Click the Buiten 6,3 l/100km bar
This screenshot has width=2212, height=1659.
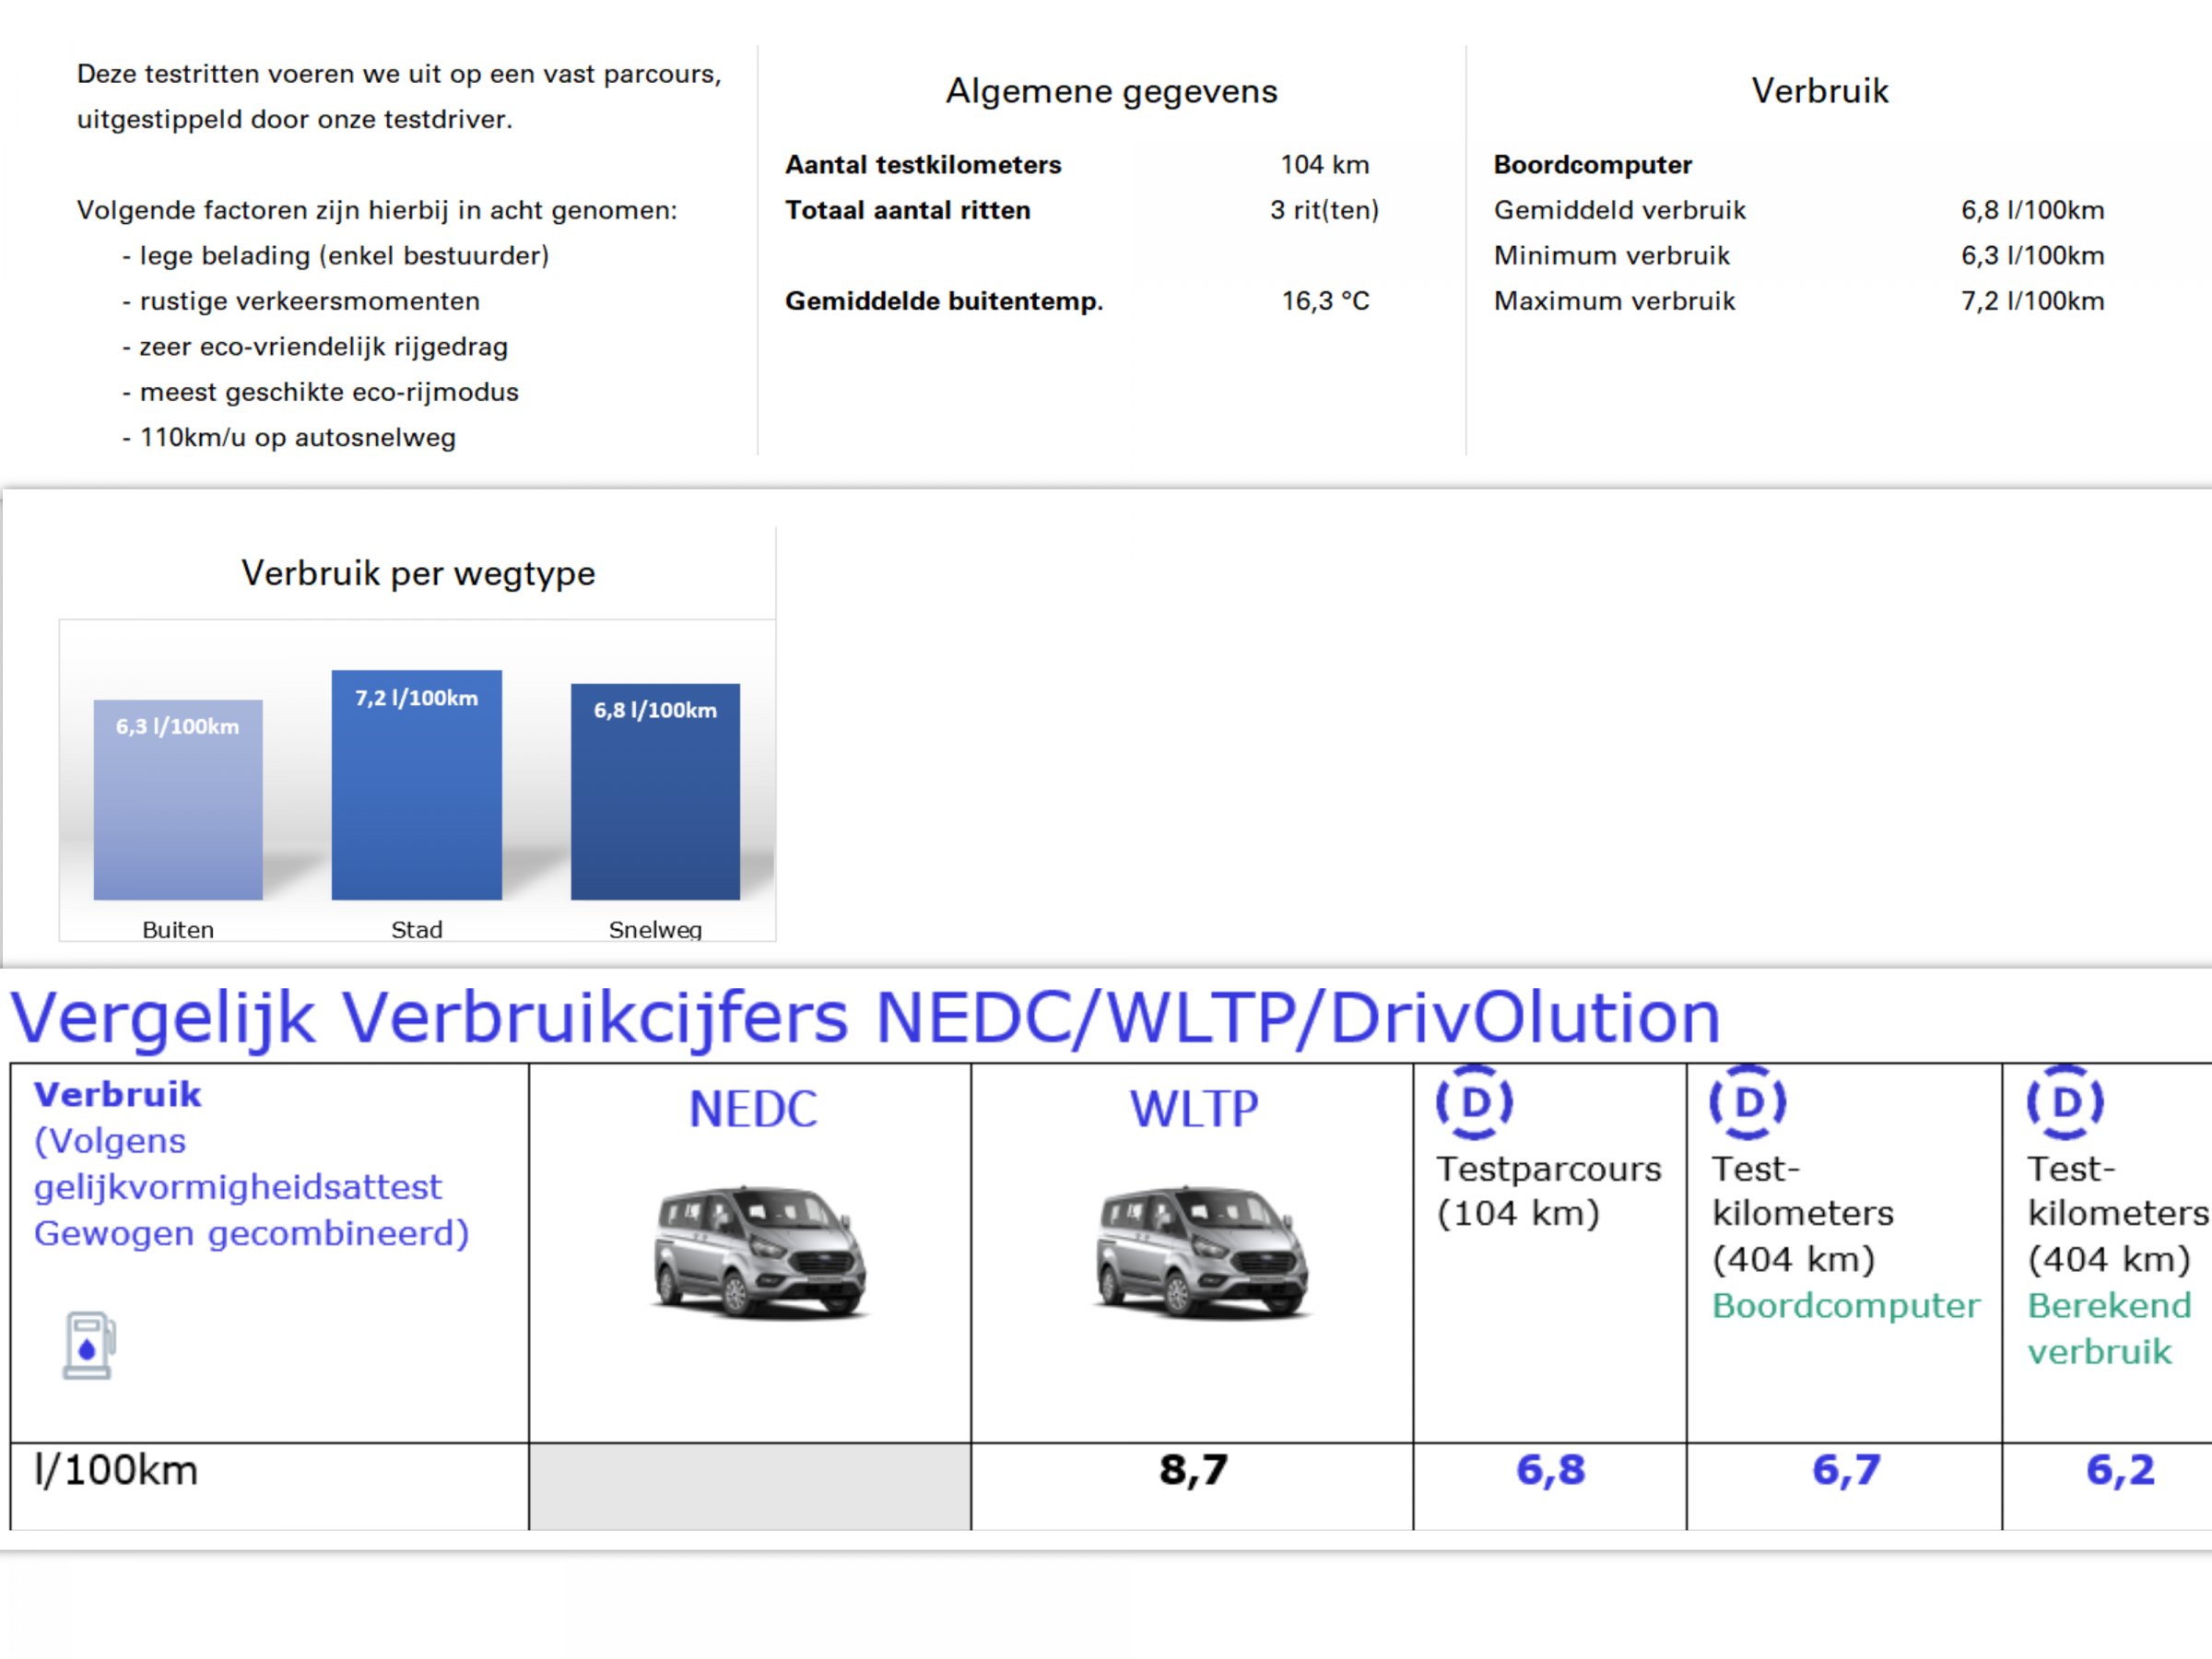178,800
